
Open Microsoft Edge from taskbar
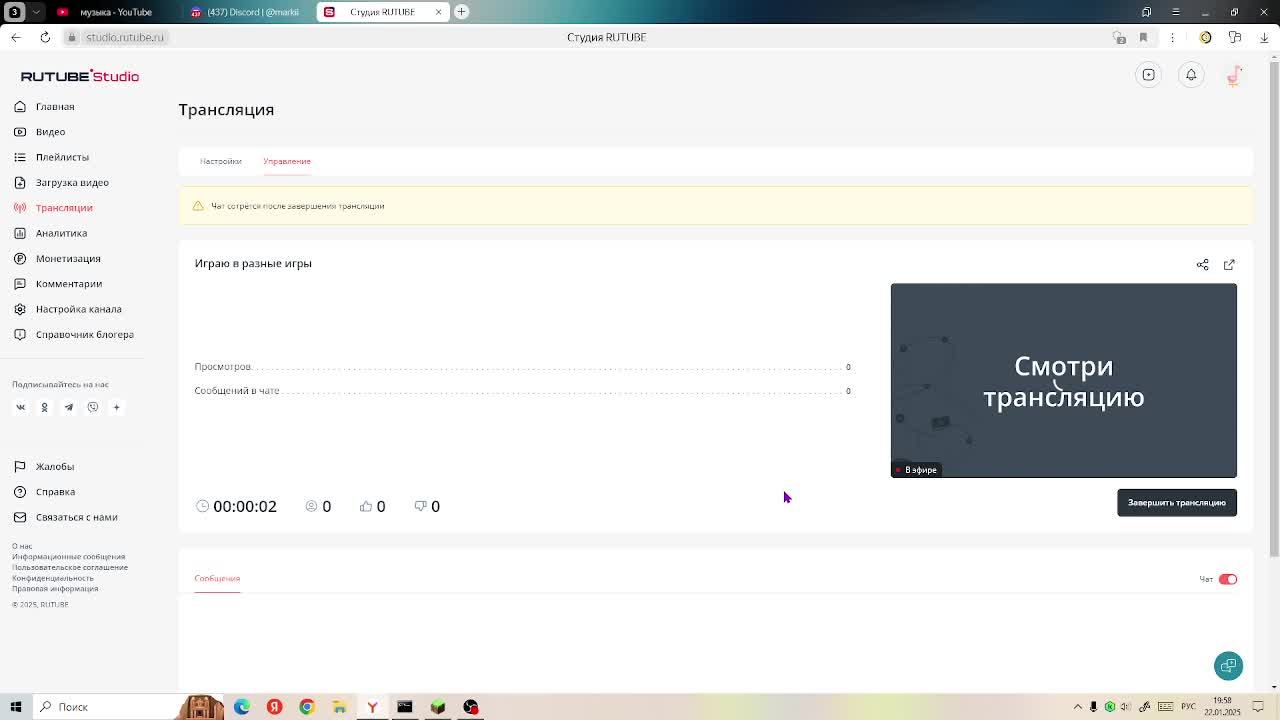click(x=242, y=707)
